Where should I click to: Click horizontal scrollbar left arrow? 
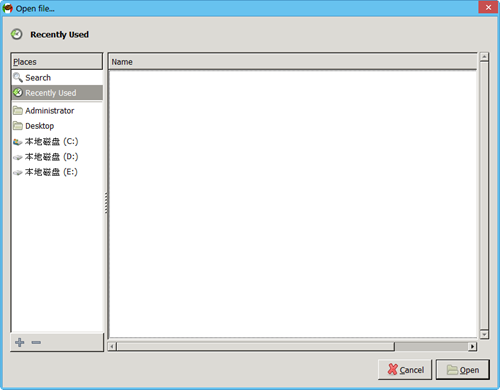click(x=112, y=347)
